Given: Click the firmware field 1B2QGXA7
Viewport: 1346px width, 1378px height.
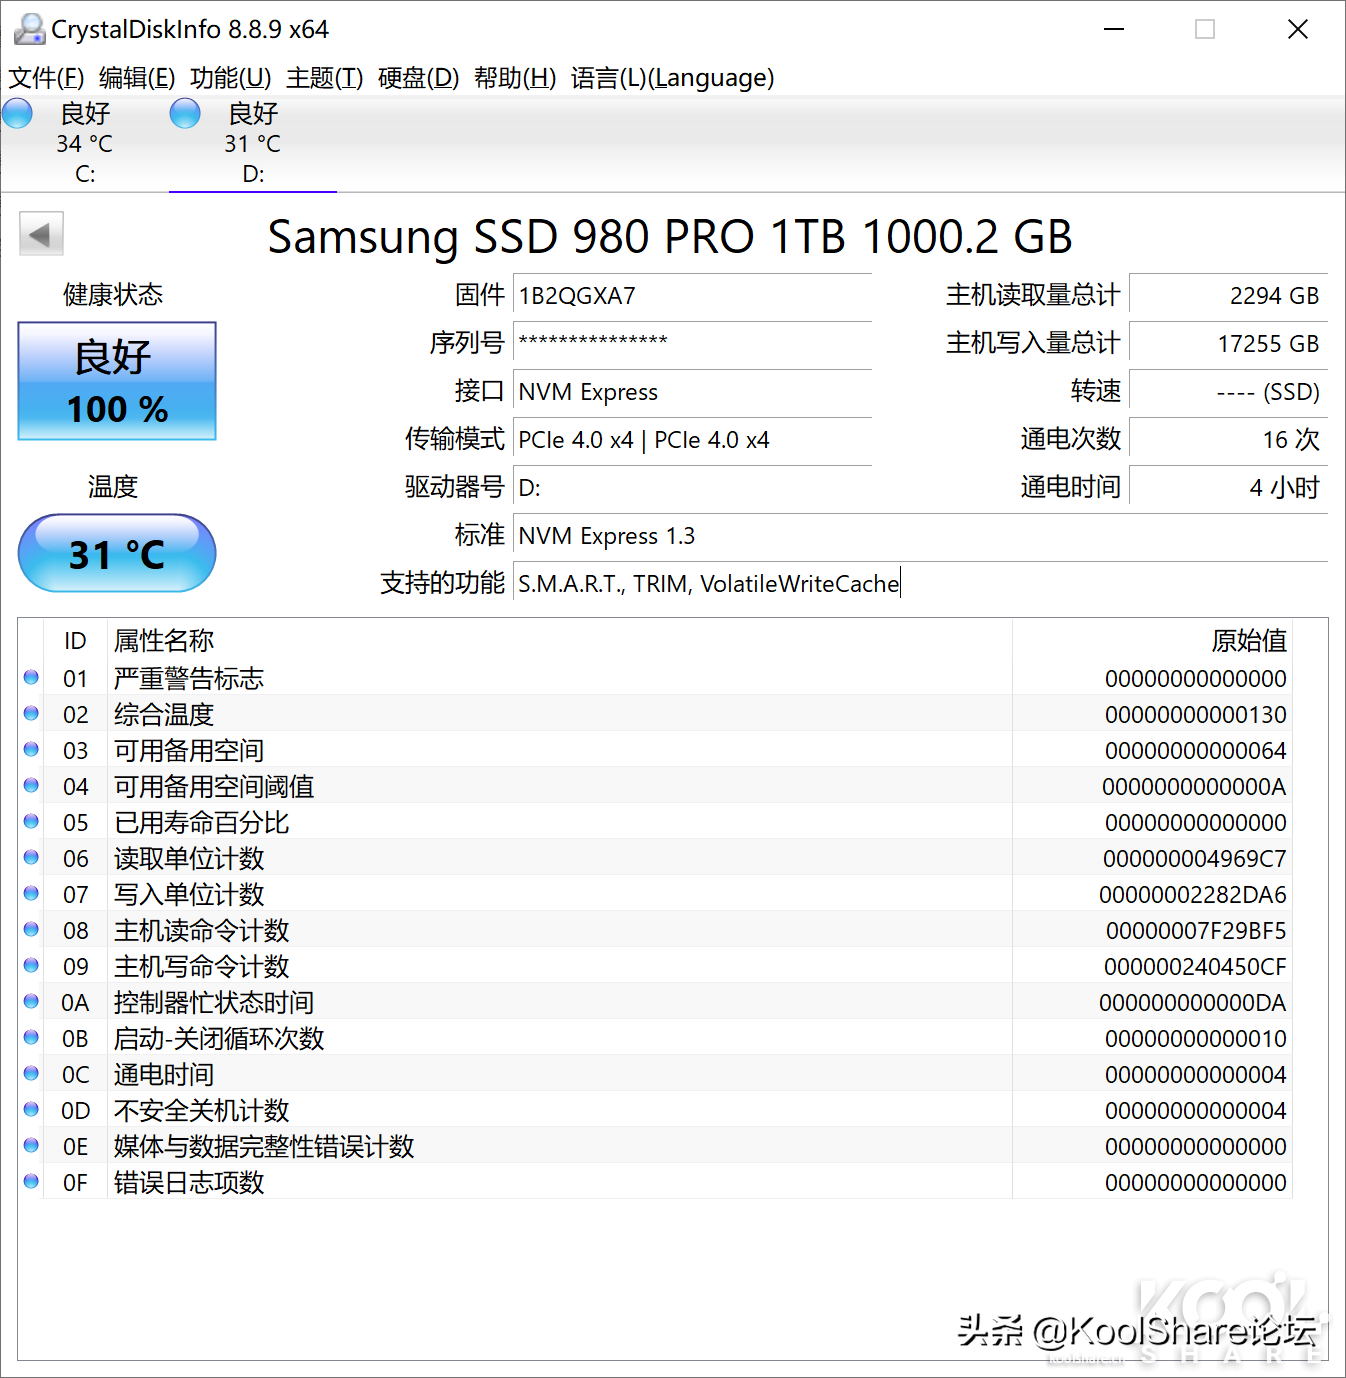Looking at the screenshot, I should pyautogui.click(x=692, y=296).
